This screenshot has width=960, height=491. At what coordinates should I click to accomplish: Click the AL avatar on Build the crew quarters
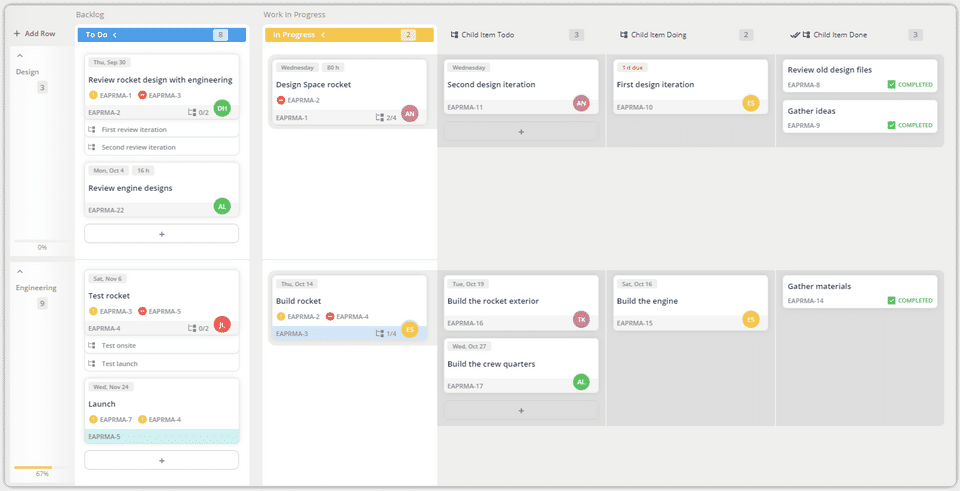581,382
